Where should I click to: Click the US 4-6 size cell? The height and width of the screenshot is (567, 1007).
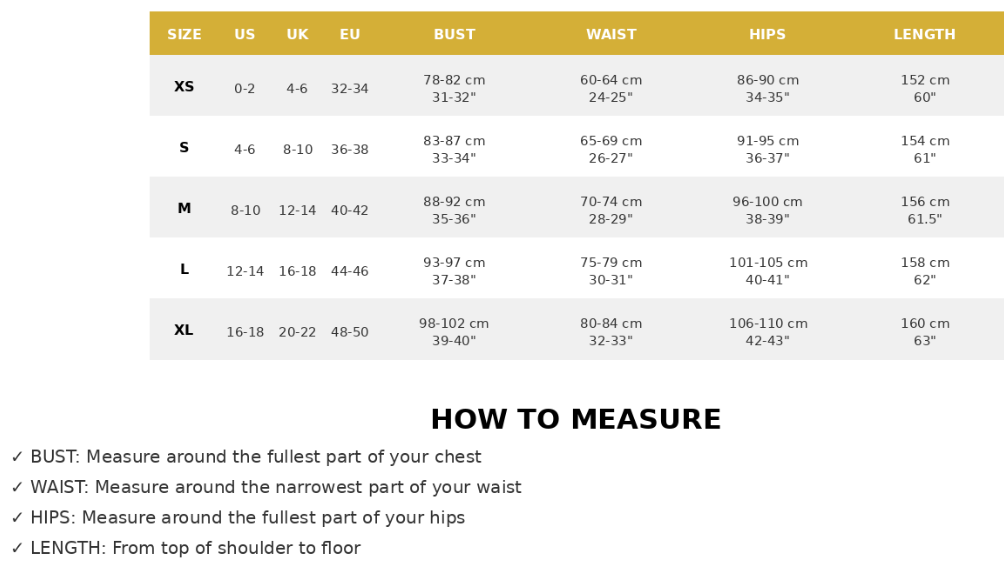[245, 149]
